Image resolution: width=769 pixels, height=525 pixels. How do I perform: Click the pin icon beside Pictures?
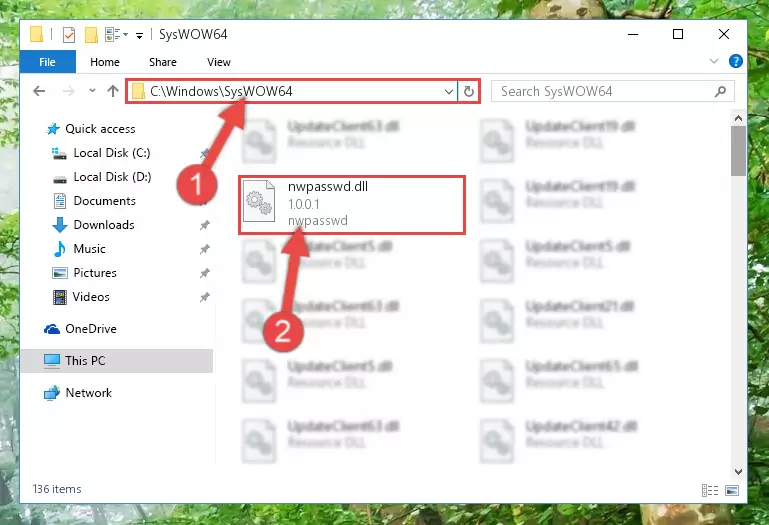[x=205, y=273]
